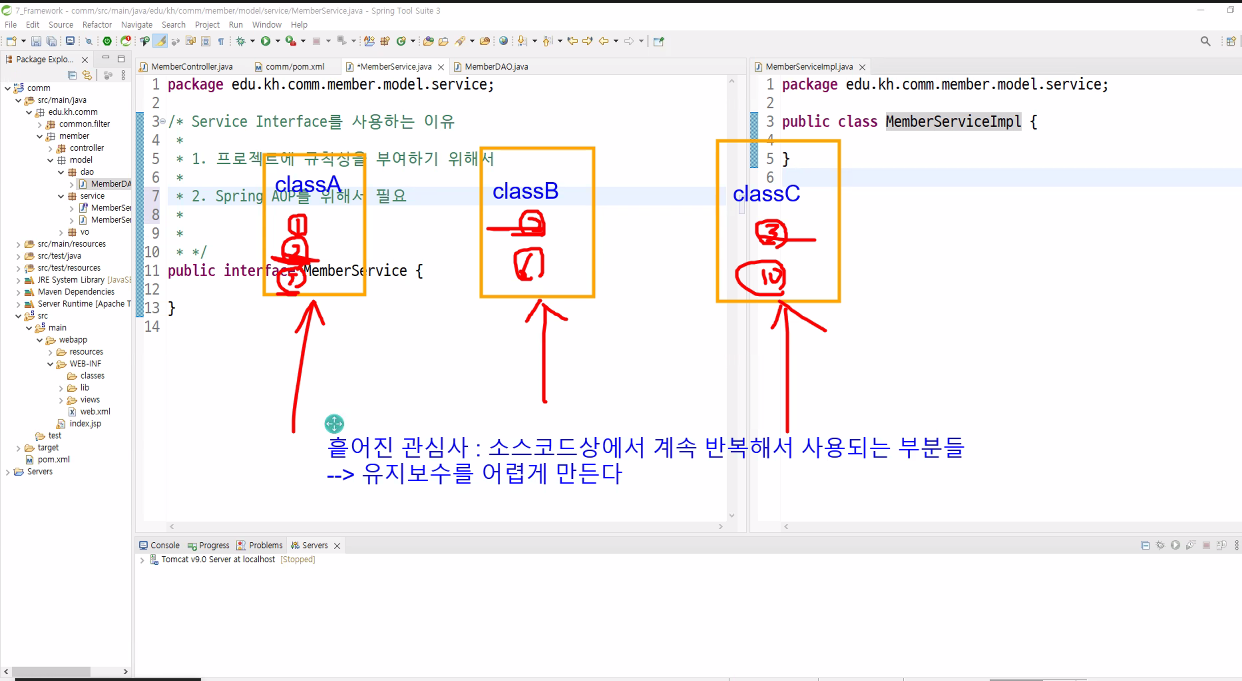This screenshot has width=1242, height=681.
Task: Select MemberDAO file in Package Explorer
Action: tap(105, 184)
